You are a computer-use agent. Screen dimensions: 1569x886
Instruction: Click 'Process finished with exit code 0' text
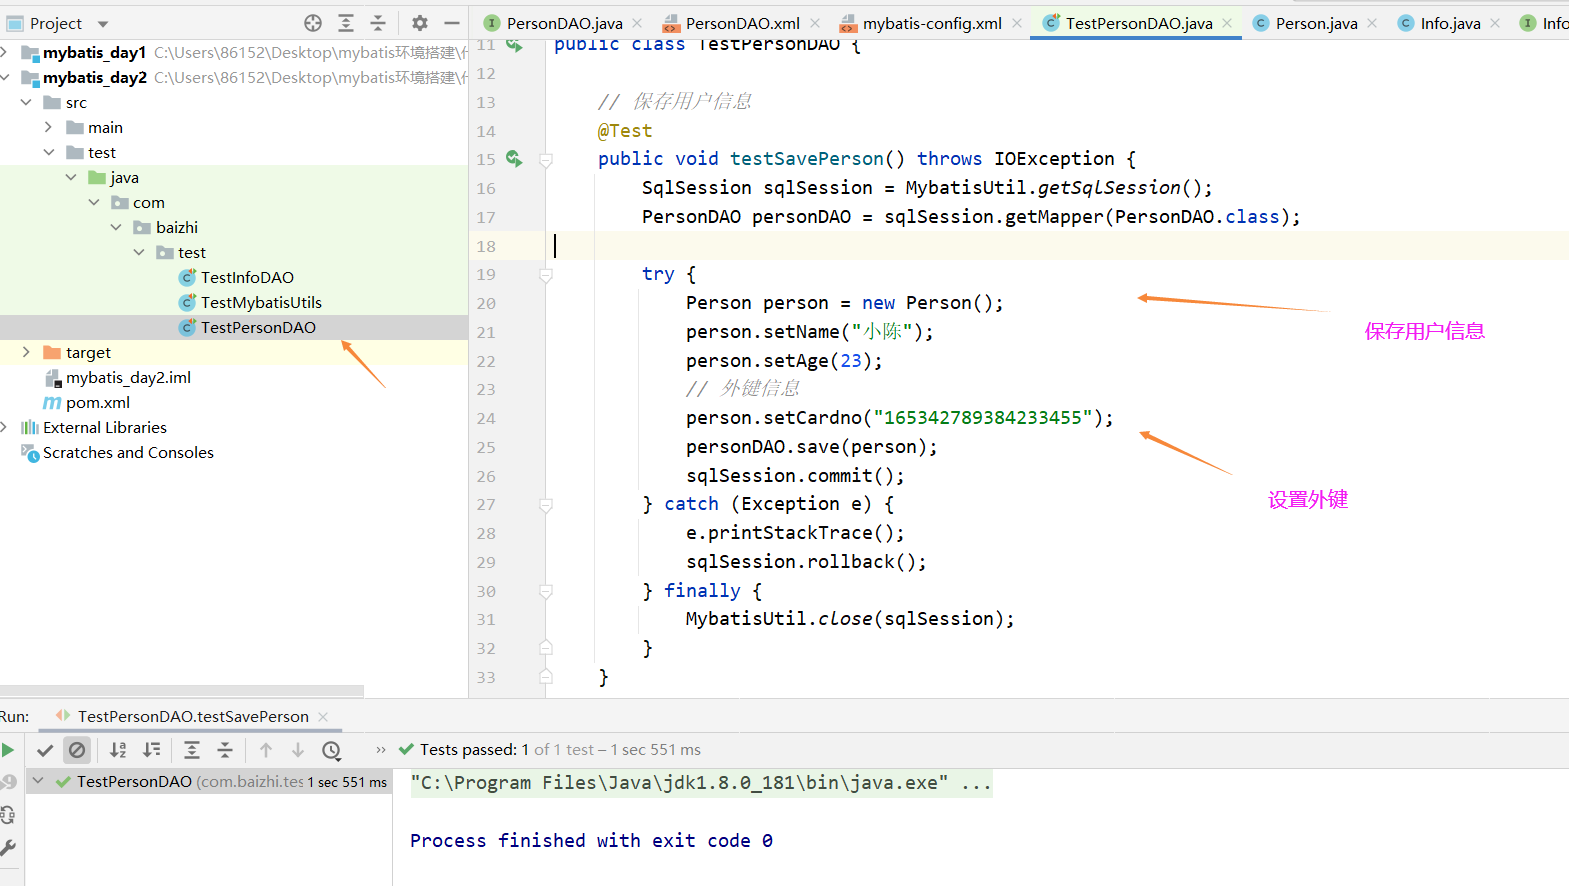[x=591, y=840]
